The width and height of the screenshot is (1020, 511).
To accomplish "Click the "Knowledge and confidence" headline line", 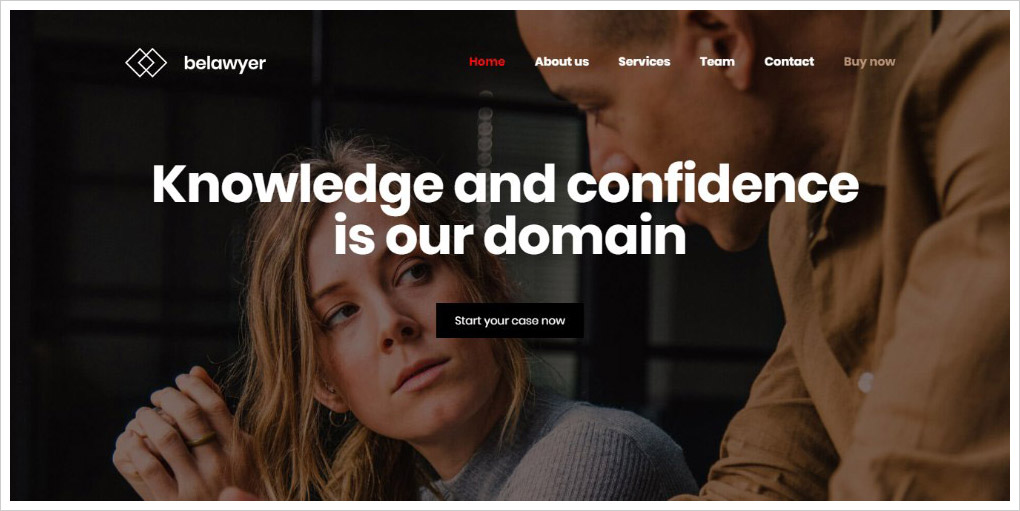I will coord(505,185).
